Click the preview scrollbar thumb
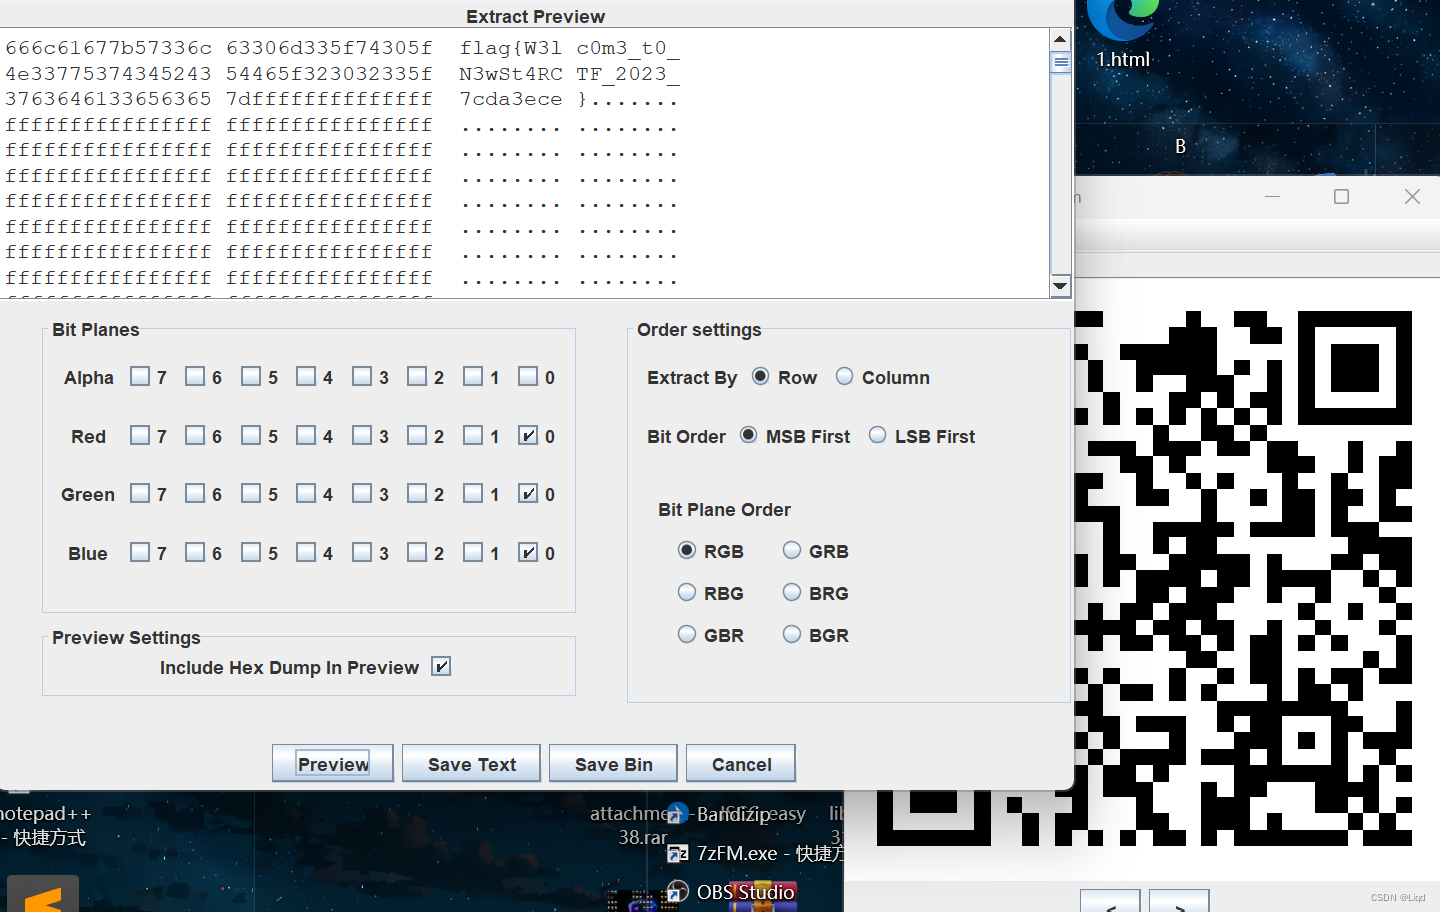1440x912 pixels. [x=1060, y=62]
